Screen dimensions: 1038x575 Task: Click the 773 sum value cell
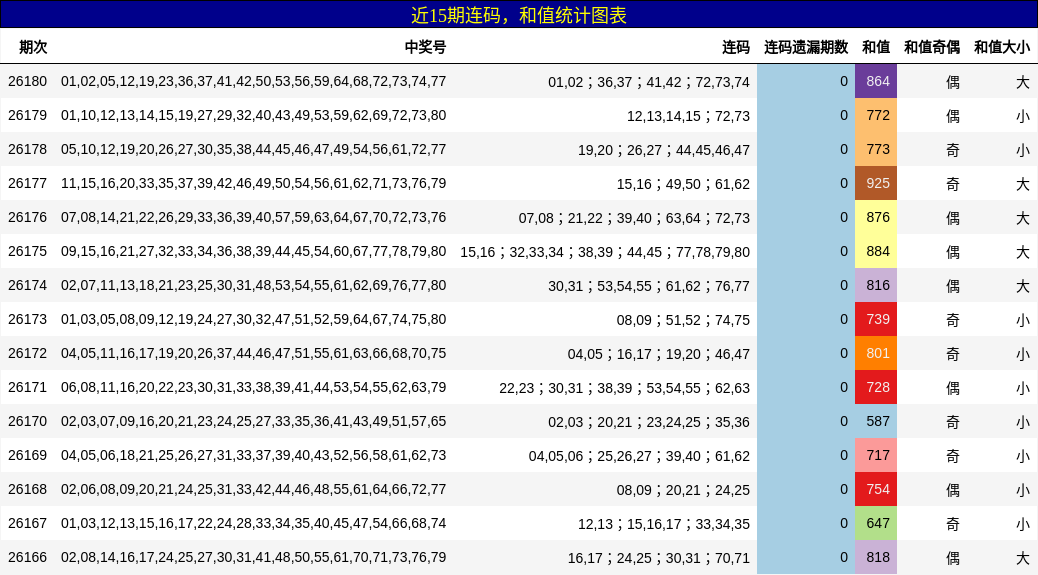coord(876,150)
